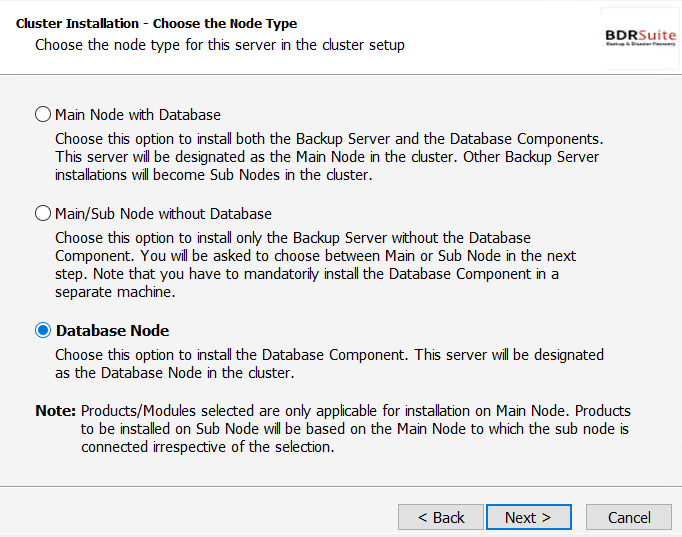The height and width of the screenshot is (537, 682).
Task: Click the "Cluster Installation - Choose the Node Type" heading
Action: coord(157,23)
